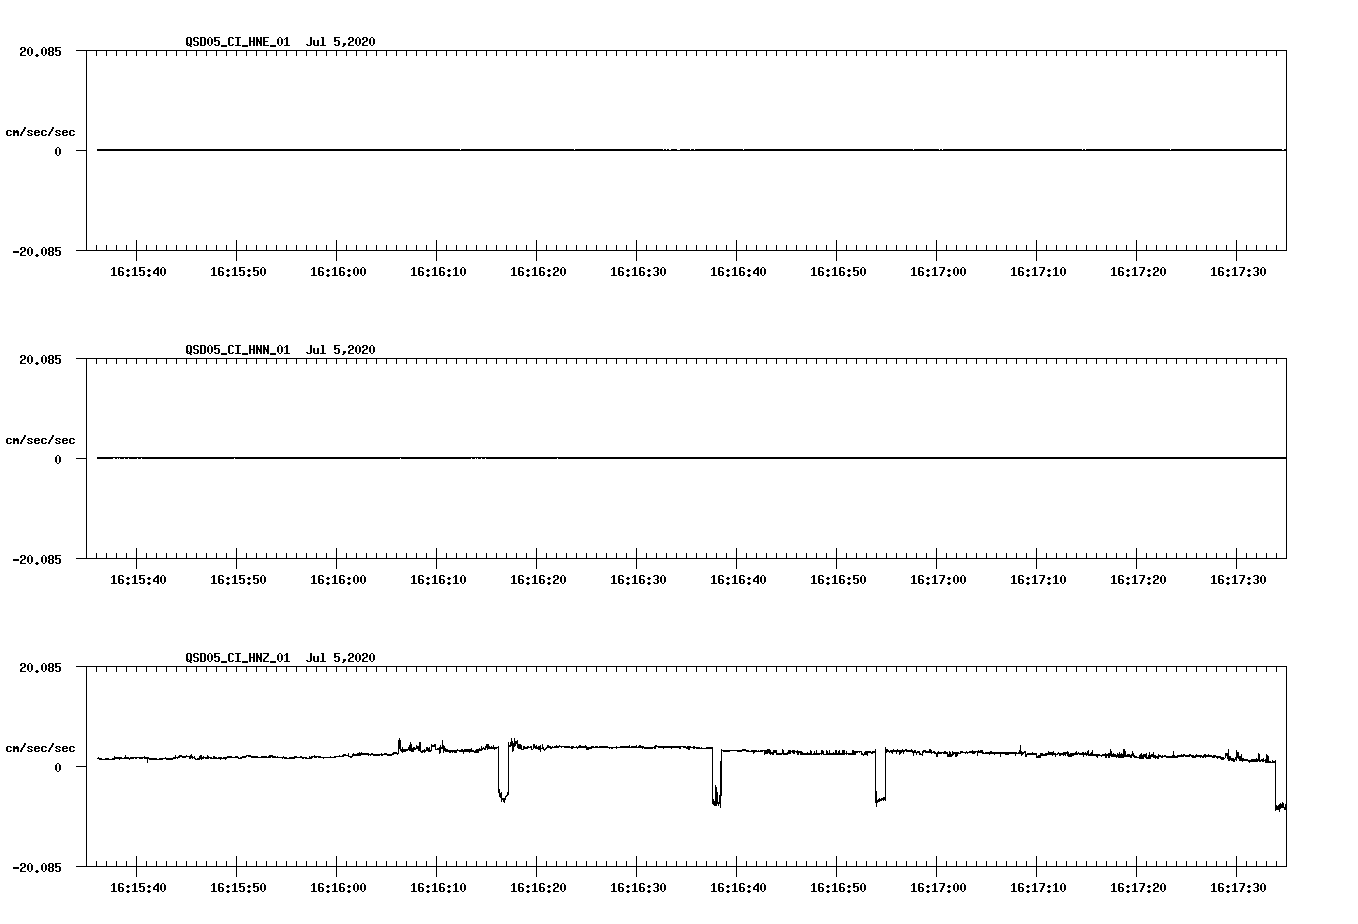1358x924 pixels.
Task: Click the QSD05_CI_HNZ_01 plot title
Action: click(x=281, y=658)
